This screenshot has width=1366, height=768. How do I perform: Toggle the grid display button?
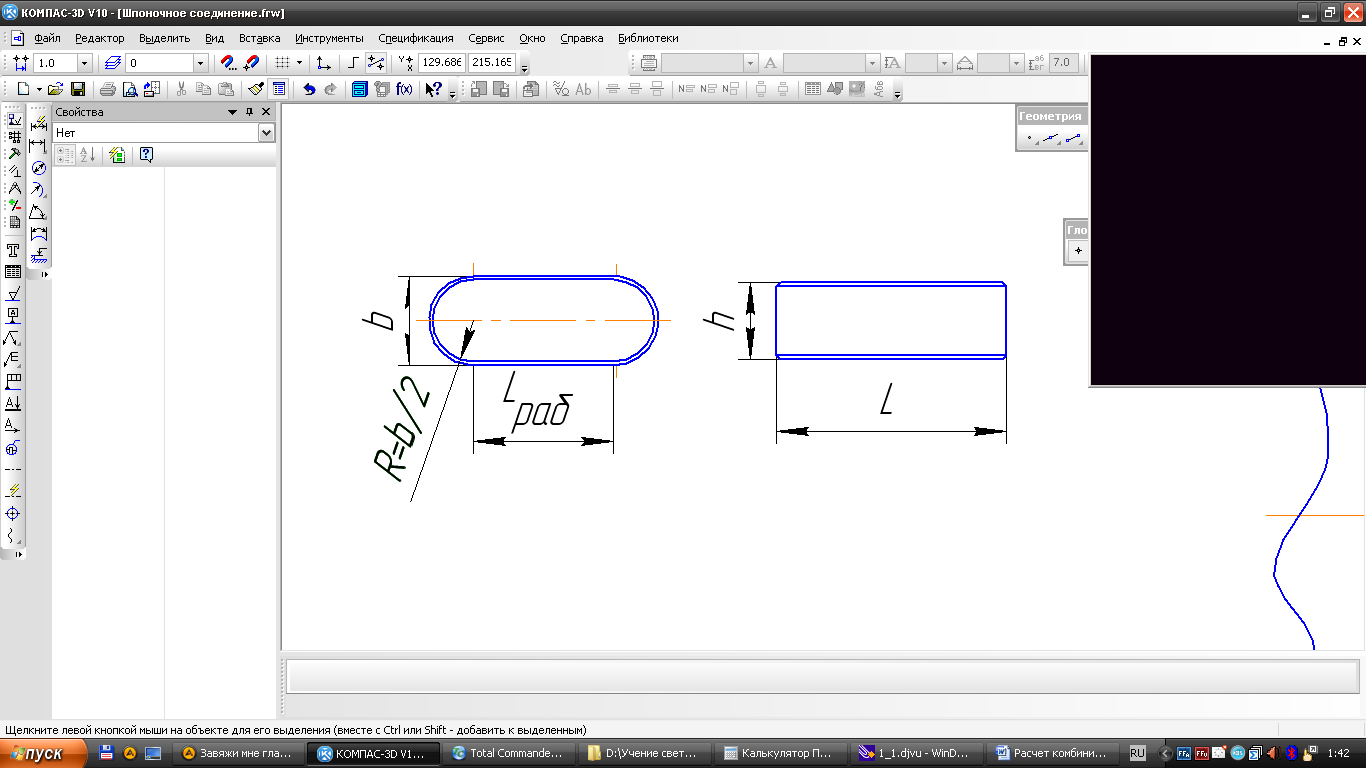(282, 63)
